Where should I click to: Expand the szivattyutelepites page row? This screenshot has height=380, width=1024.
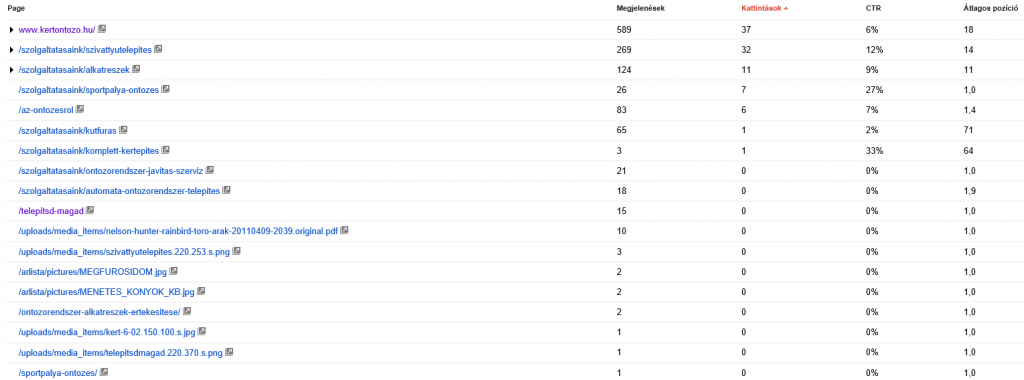coord(12,50)
